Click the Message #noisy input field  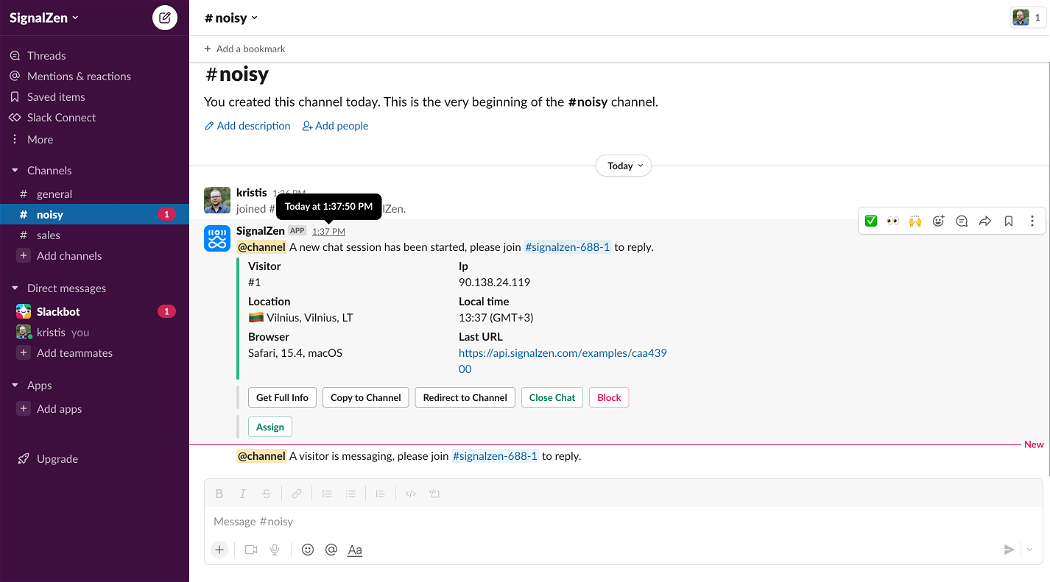623,522
